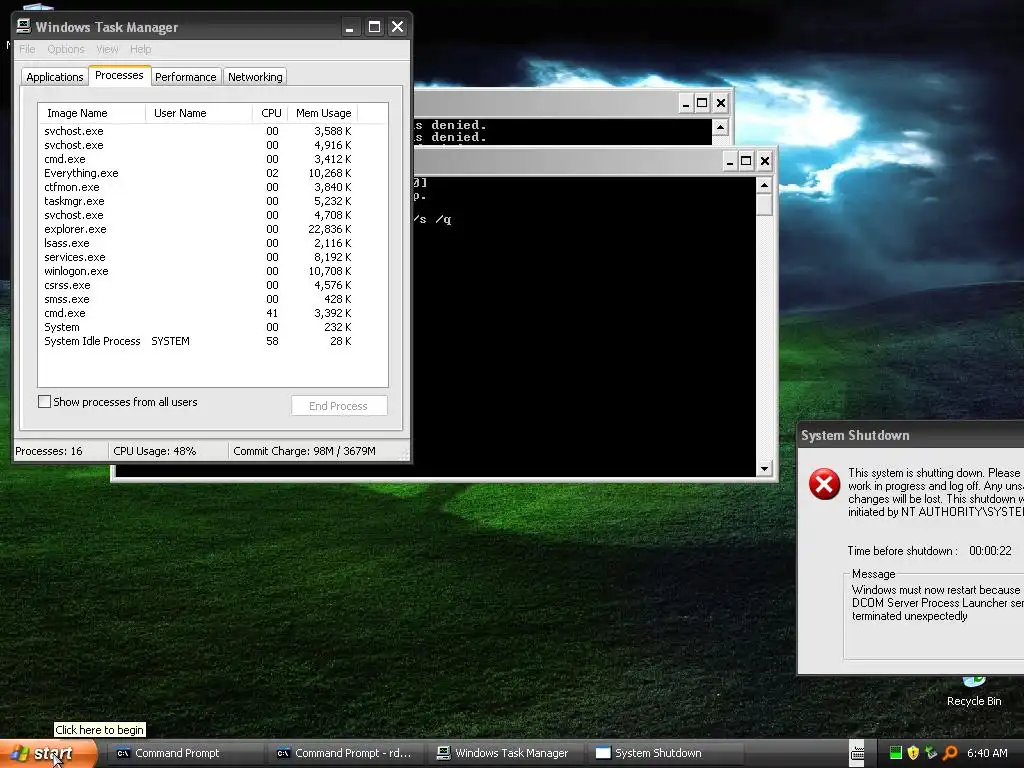
Task: Open the yellow security alert shield tray icon
Action: (913, 753)
